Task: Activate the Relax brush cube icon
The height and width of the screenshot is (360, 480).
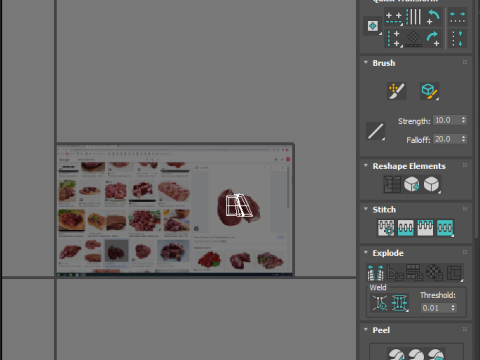Action: (429, 91)
